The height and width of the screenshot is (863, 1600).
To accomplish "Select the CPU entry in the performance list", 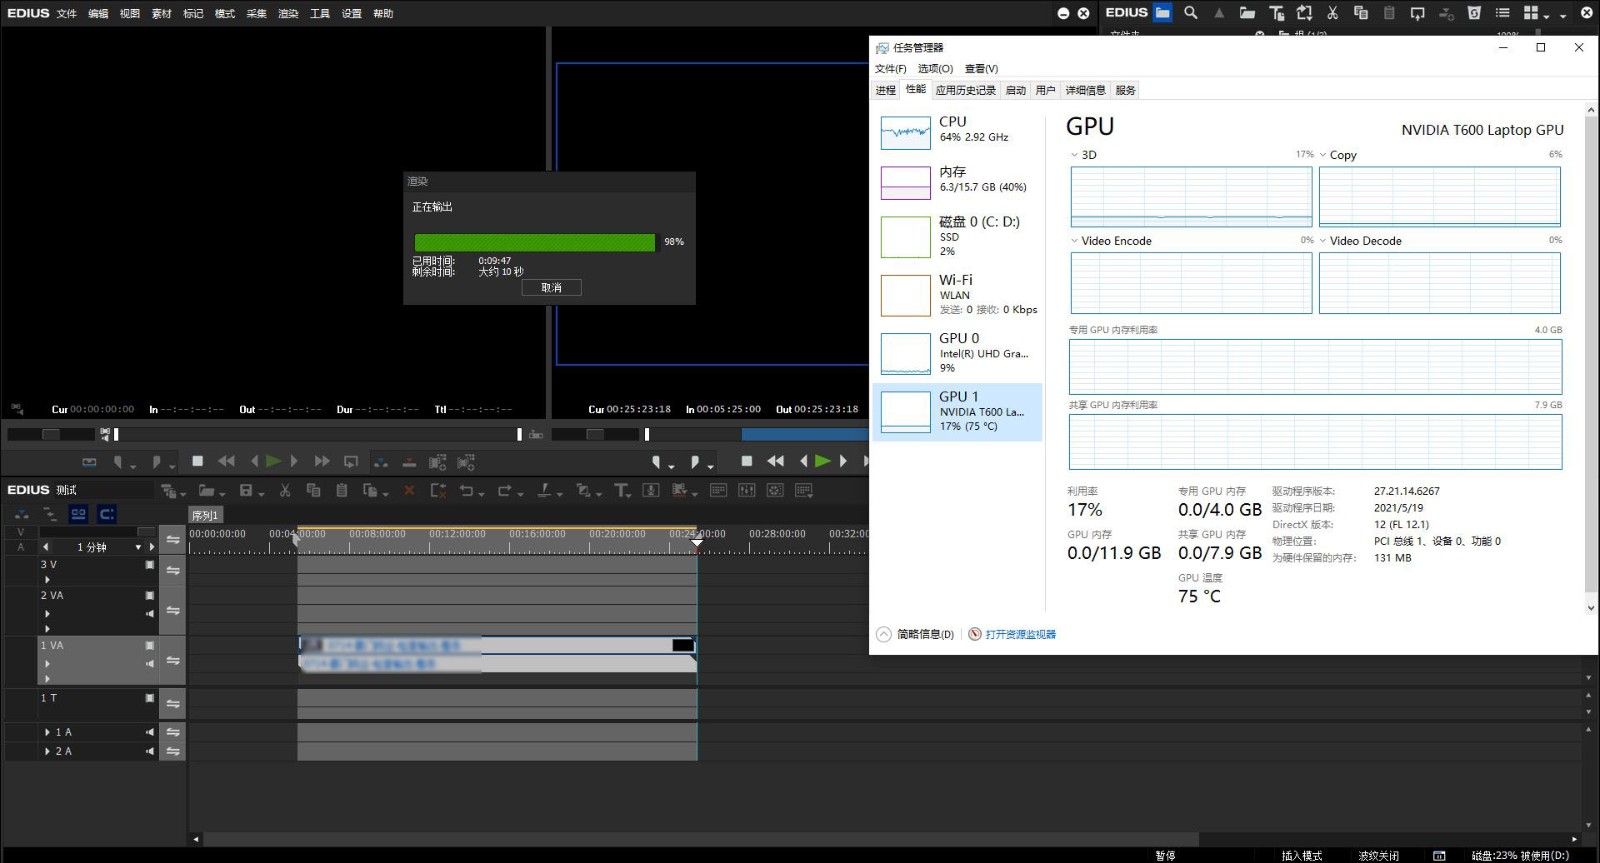I will pos(957,131).
